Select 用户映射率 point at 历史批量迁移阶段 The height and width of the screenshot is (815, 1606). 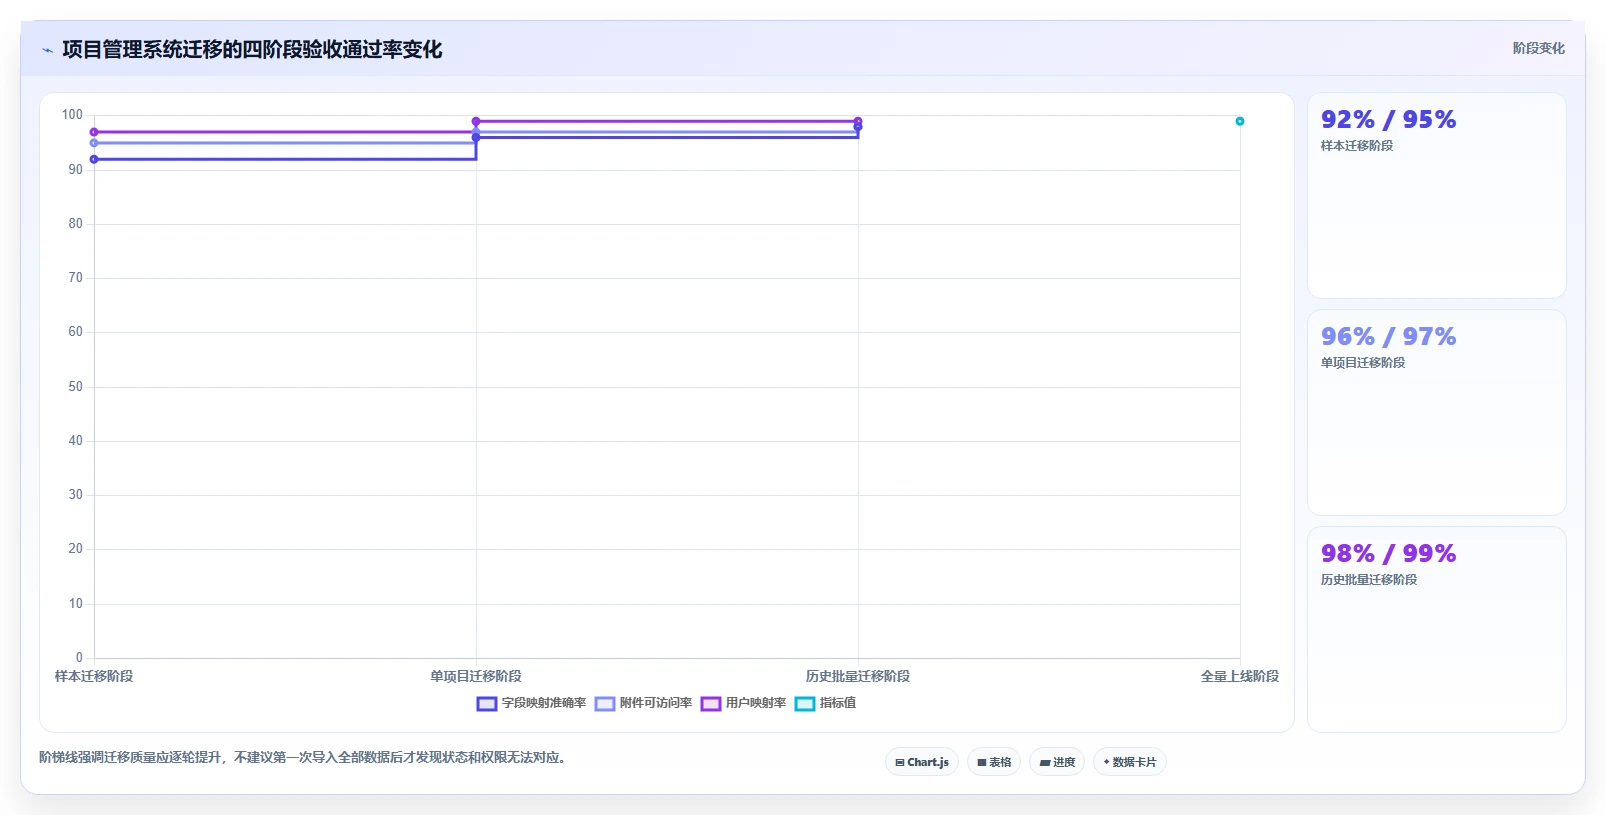pos(858,121)
